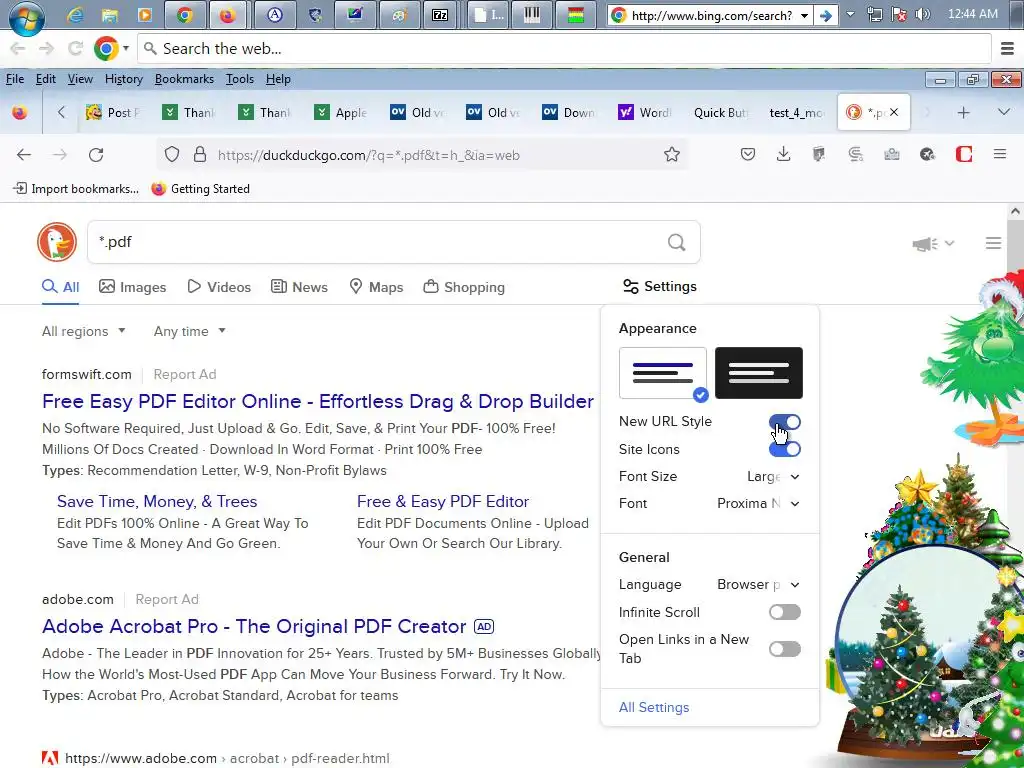Open the bing address bar dropdown arrow

pyautogui.click(x=804, y=15)
